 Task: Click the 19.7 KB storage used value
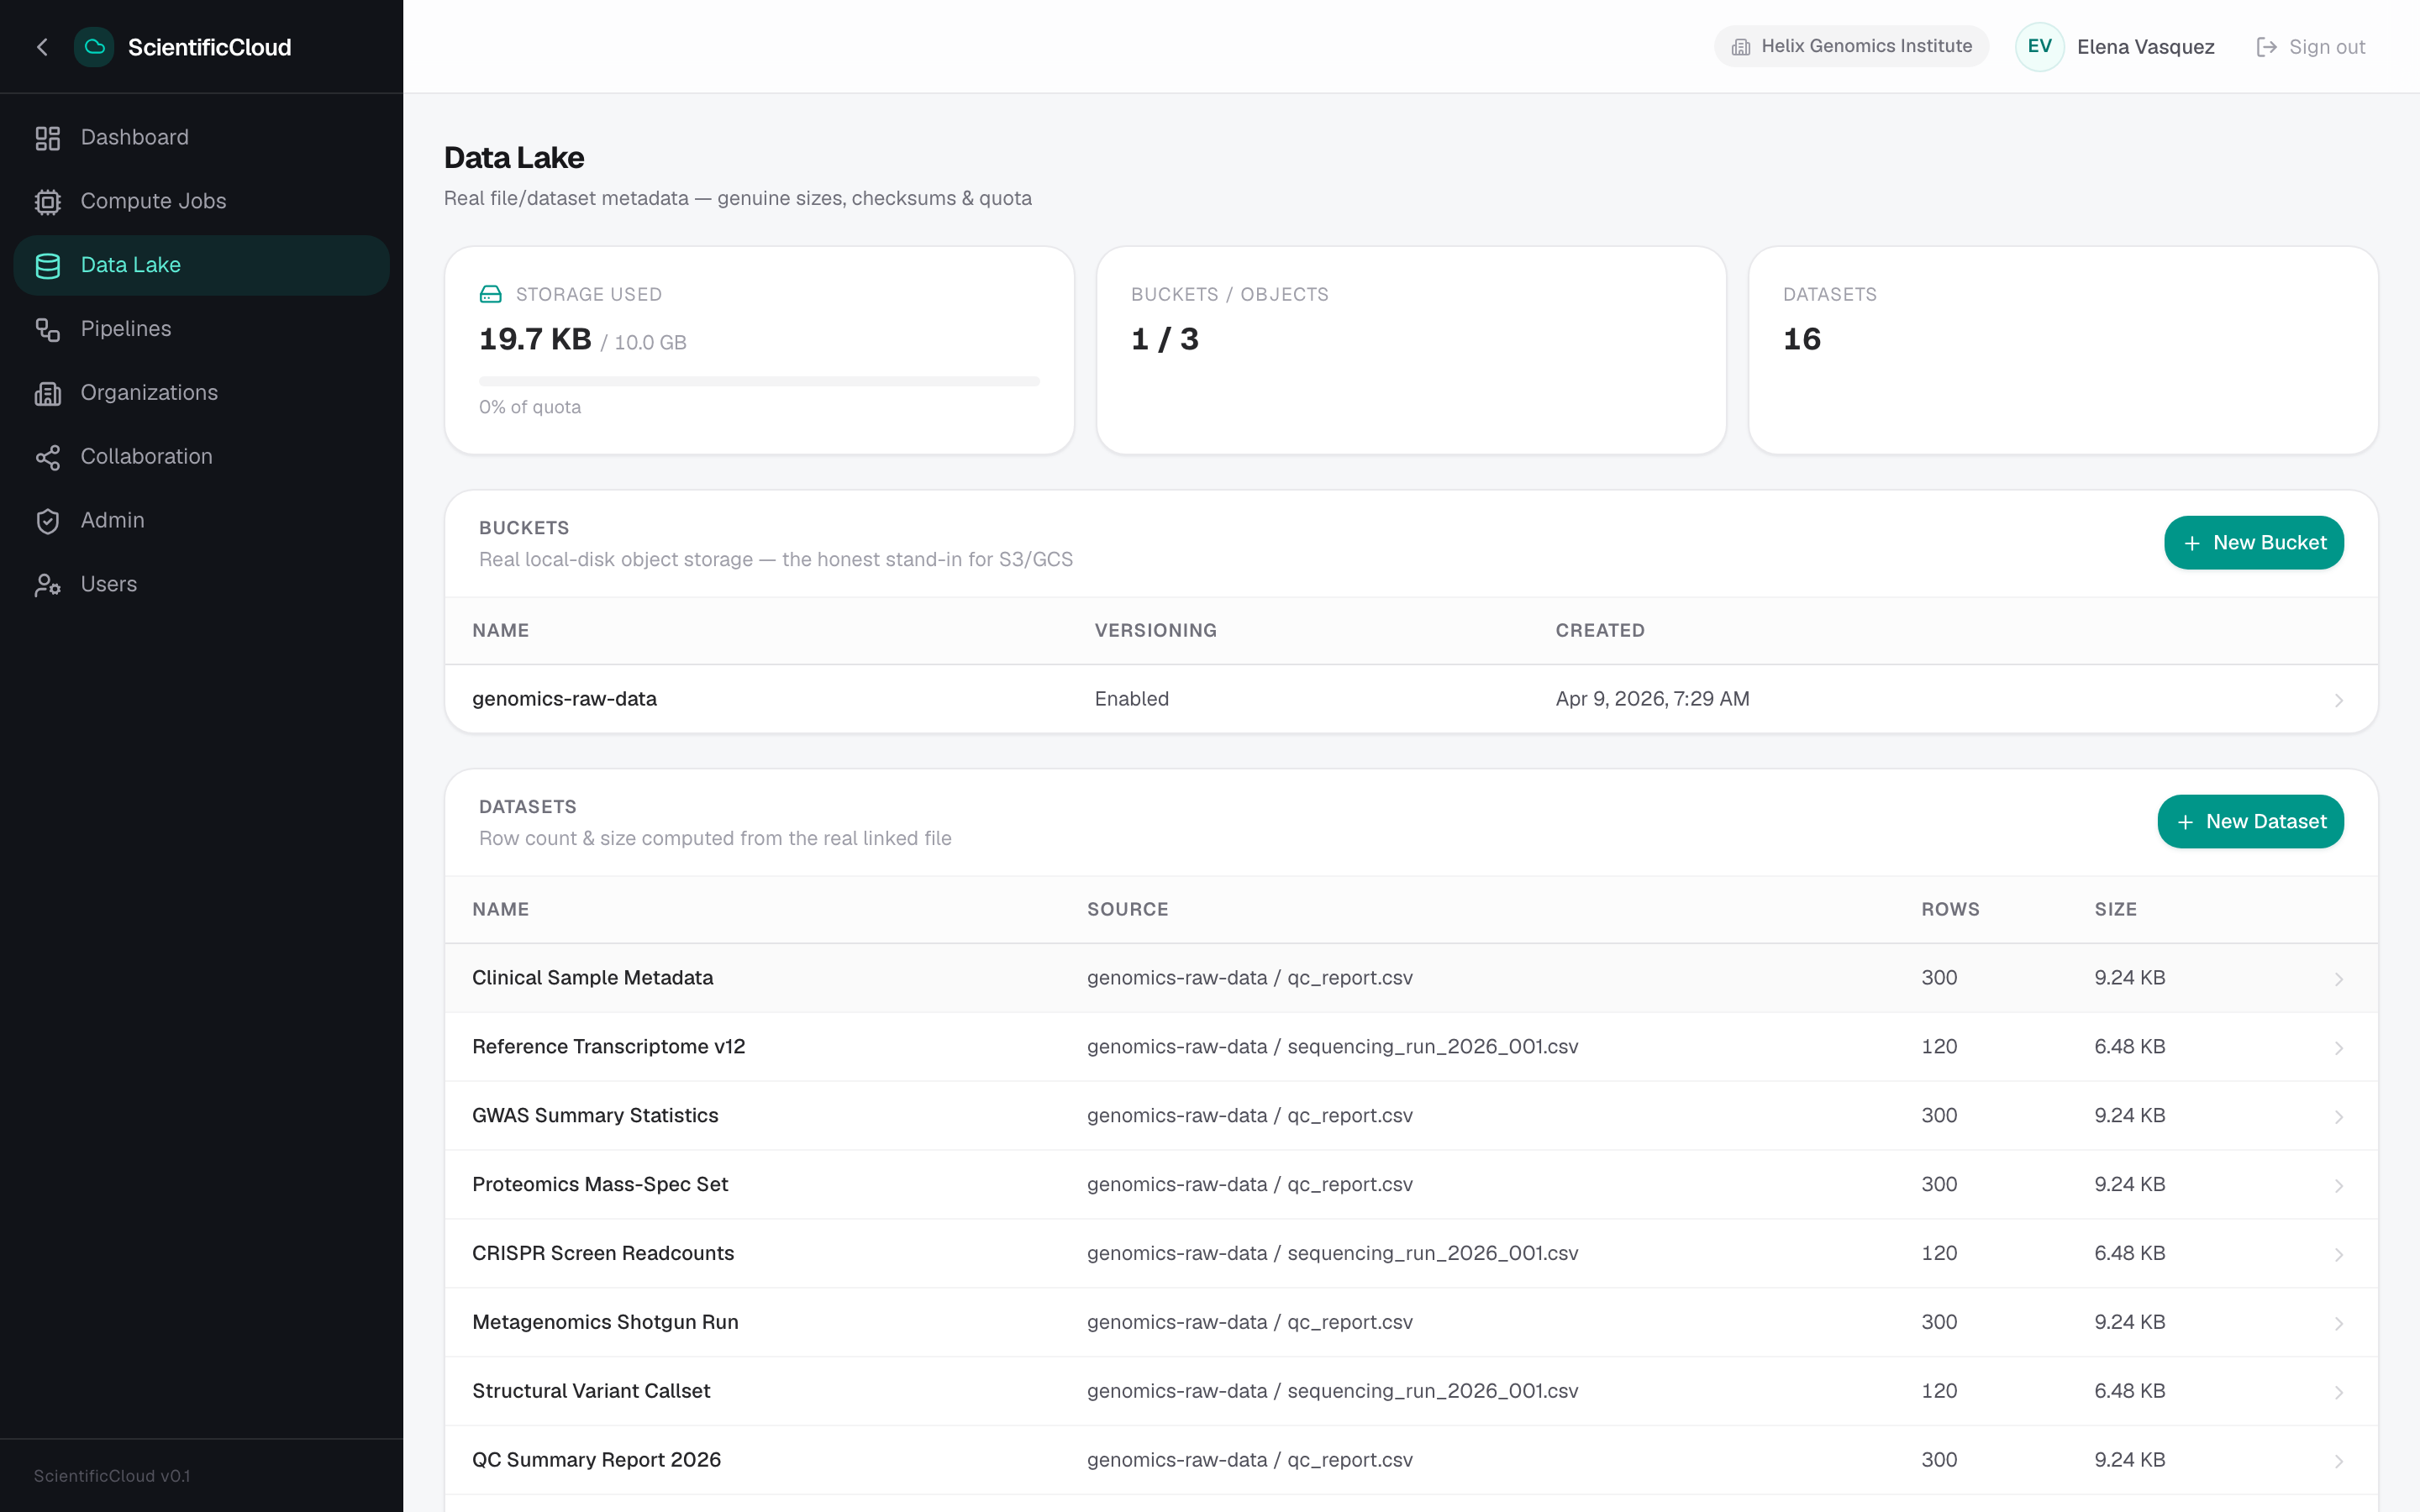[535, 340]
